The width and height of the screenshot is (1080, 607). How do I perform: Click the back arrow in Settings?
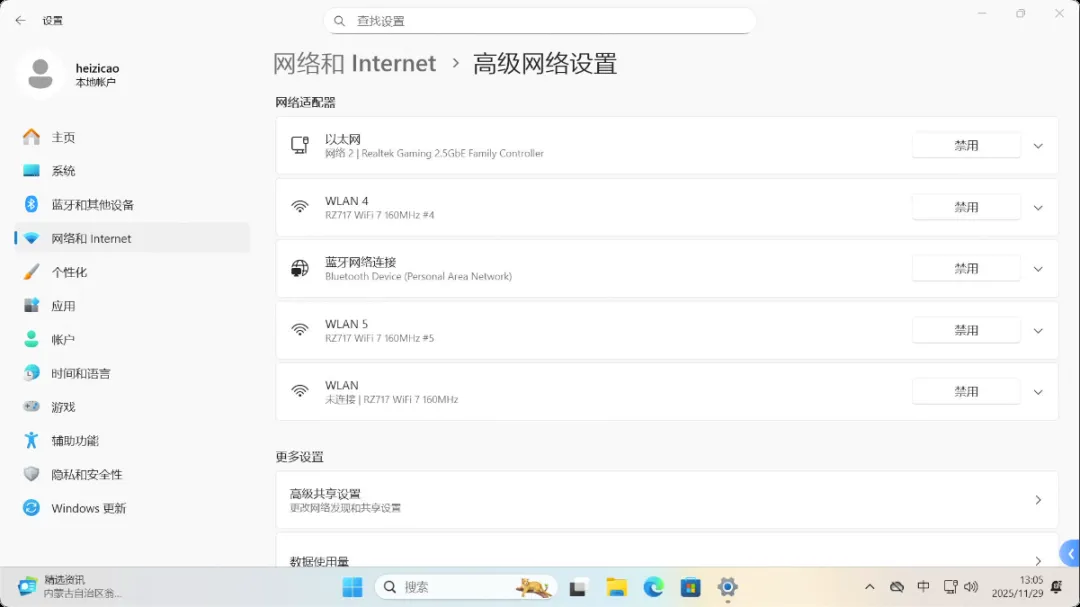pyautogui.click(x=20, y=20)
